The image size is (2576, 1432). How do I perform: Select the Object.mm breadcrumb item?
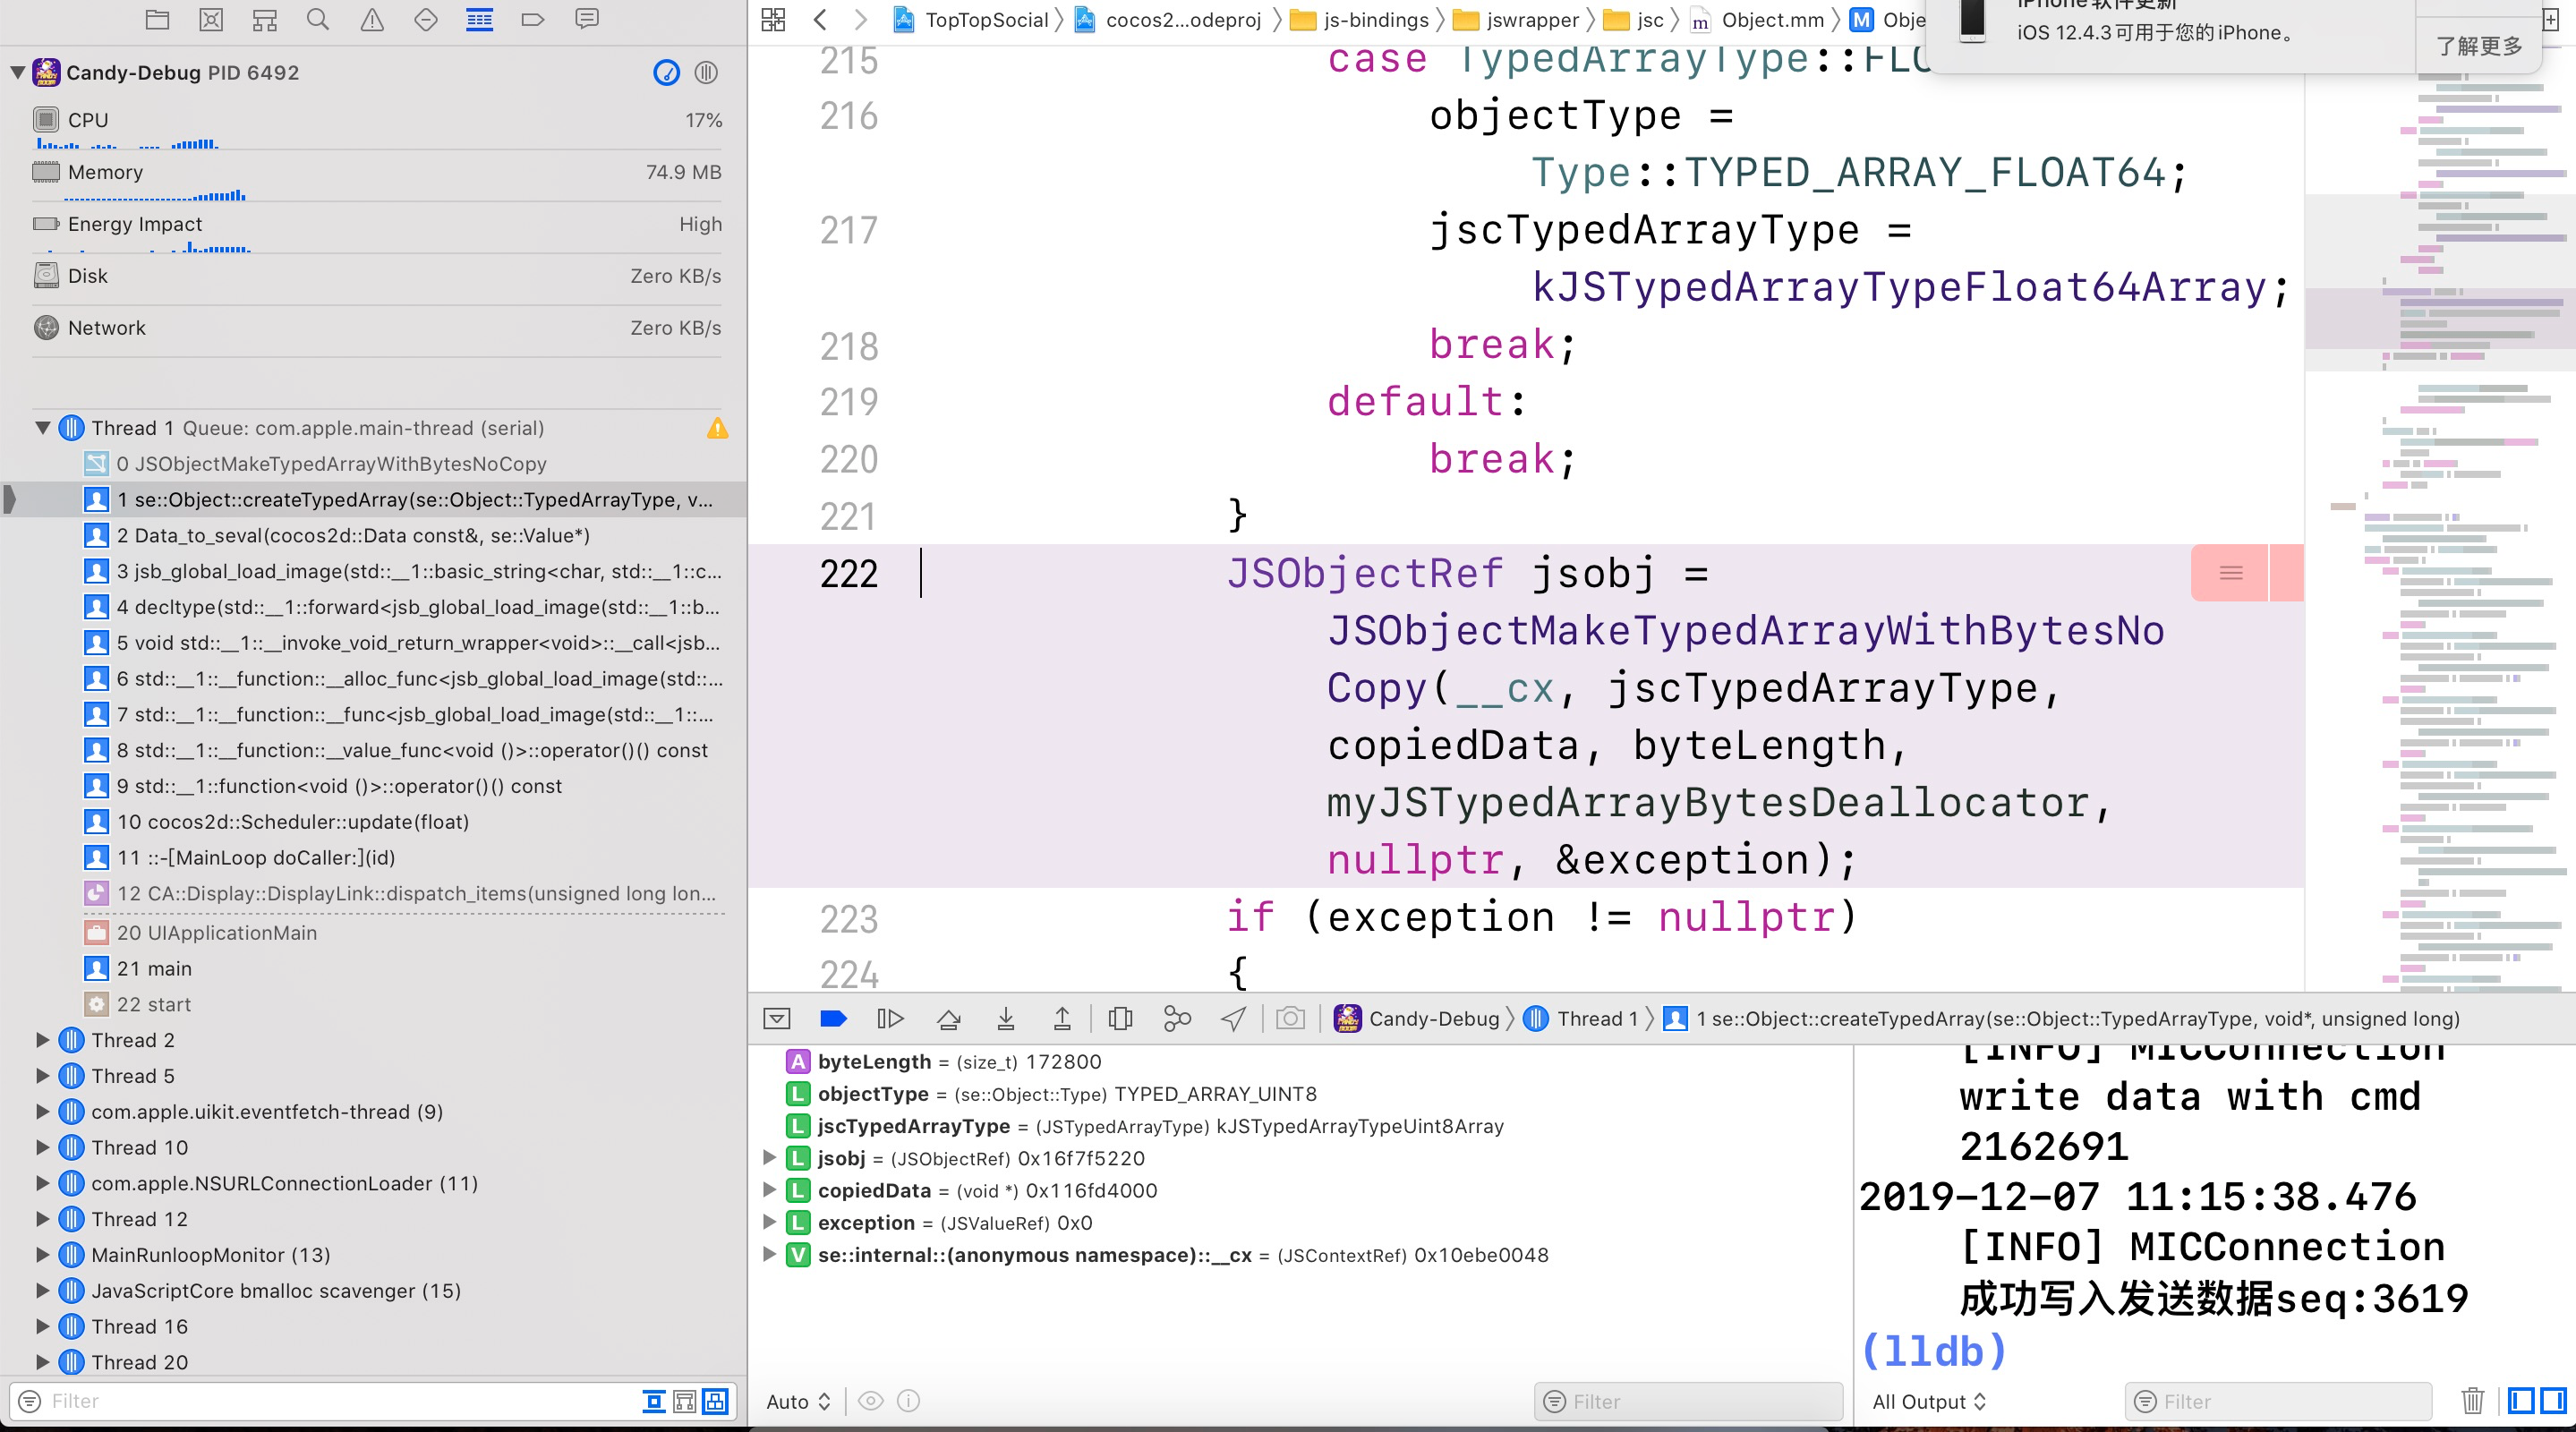click(x=1771, y=20)
